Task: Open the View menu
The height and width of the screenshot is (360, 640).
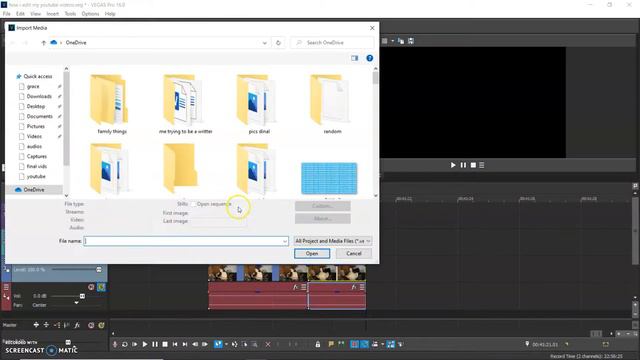Action: [x=36, y=13]
